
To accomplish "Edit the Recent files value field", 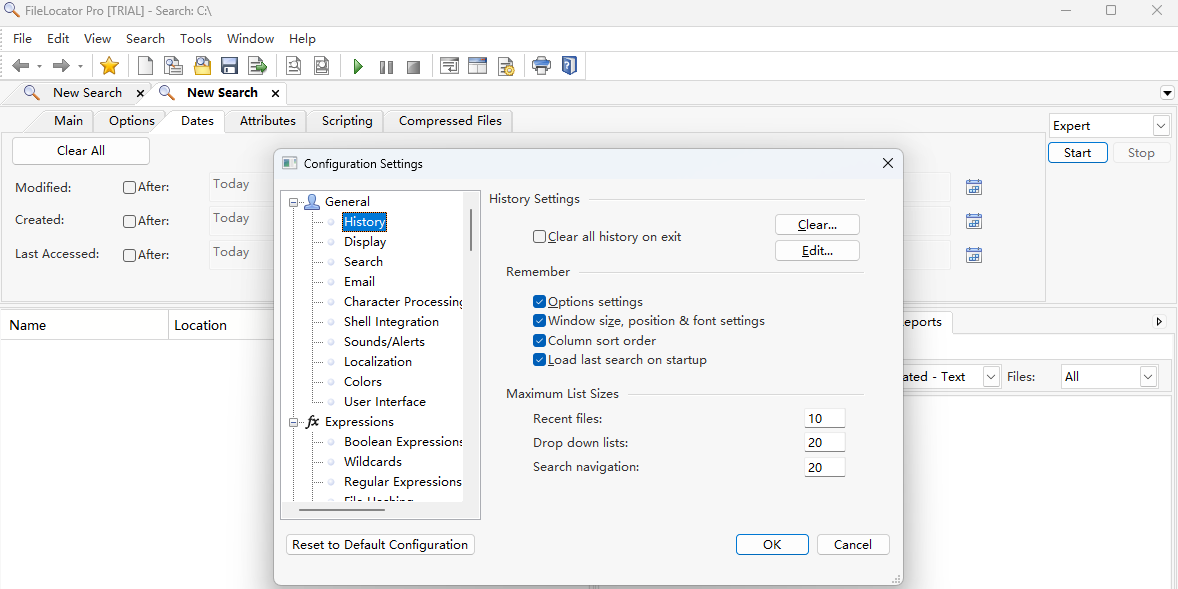I will (x=824, y=418).
